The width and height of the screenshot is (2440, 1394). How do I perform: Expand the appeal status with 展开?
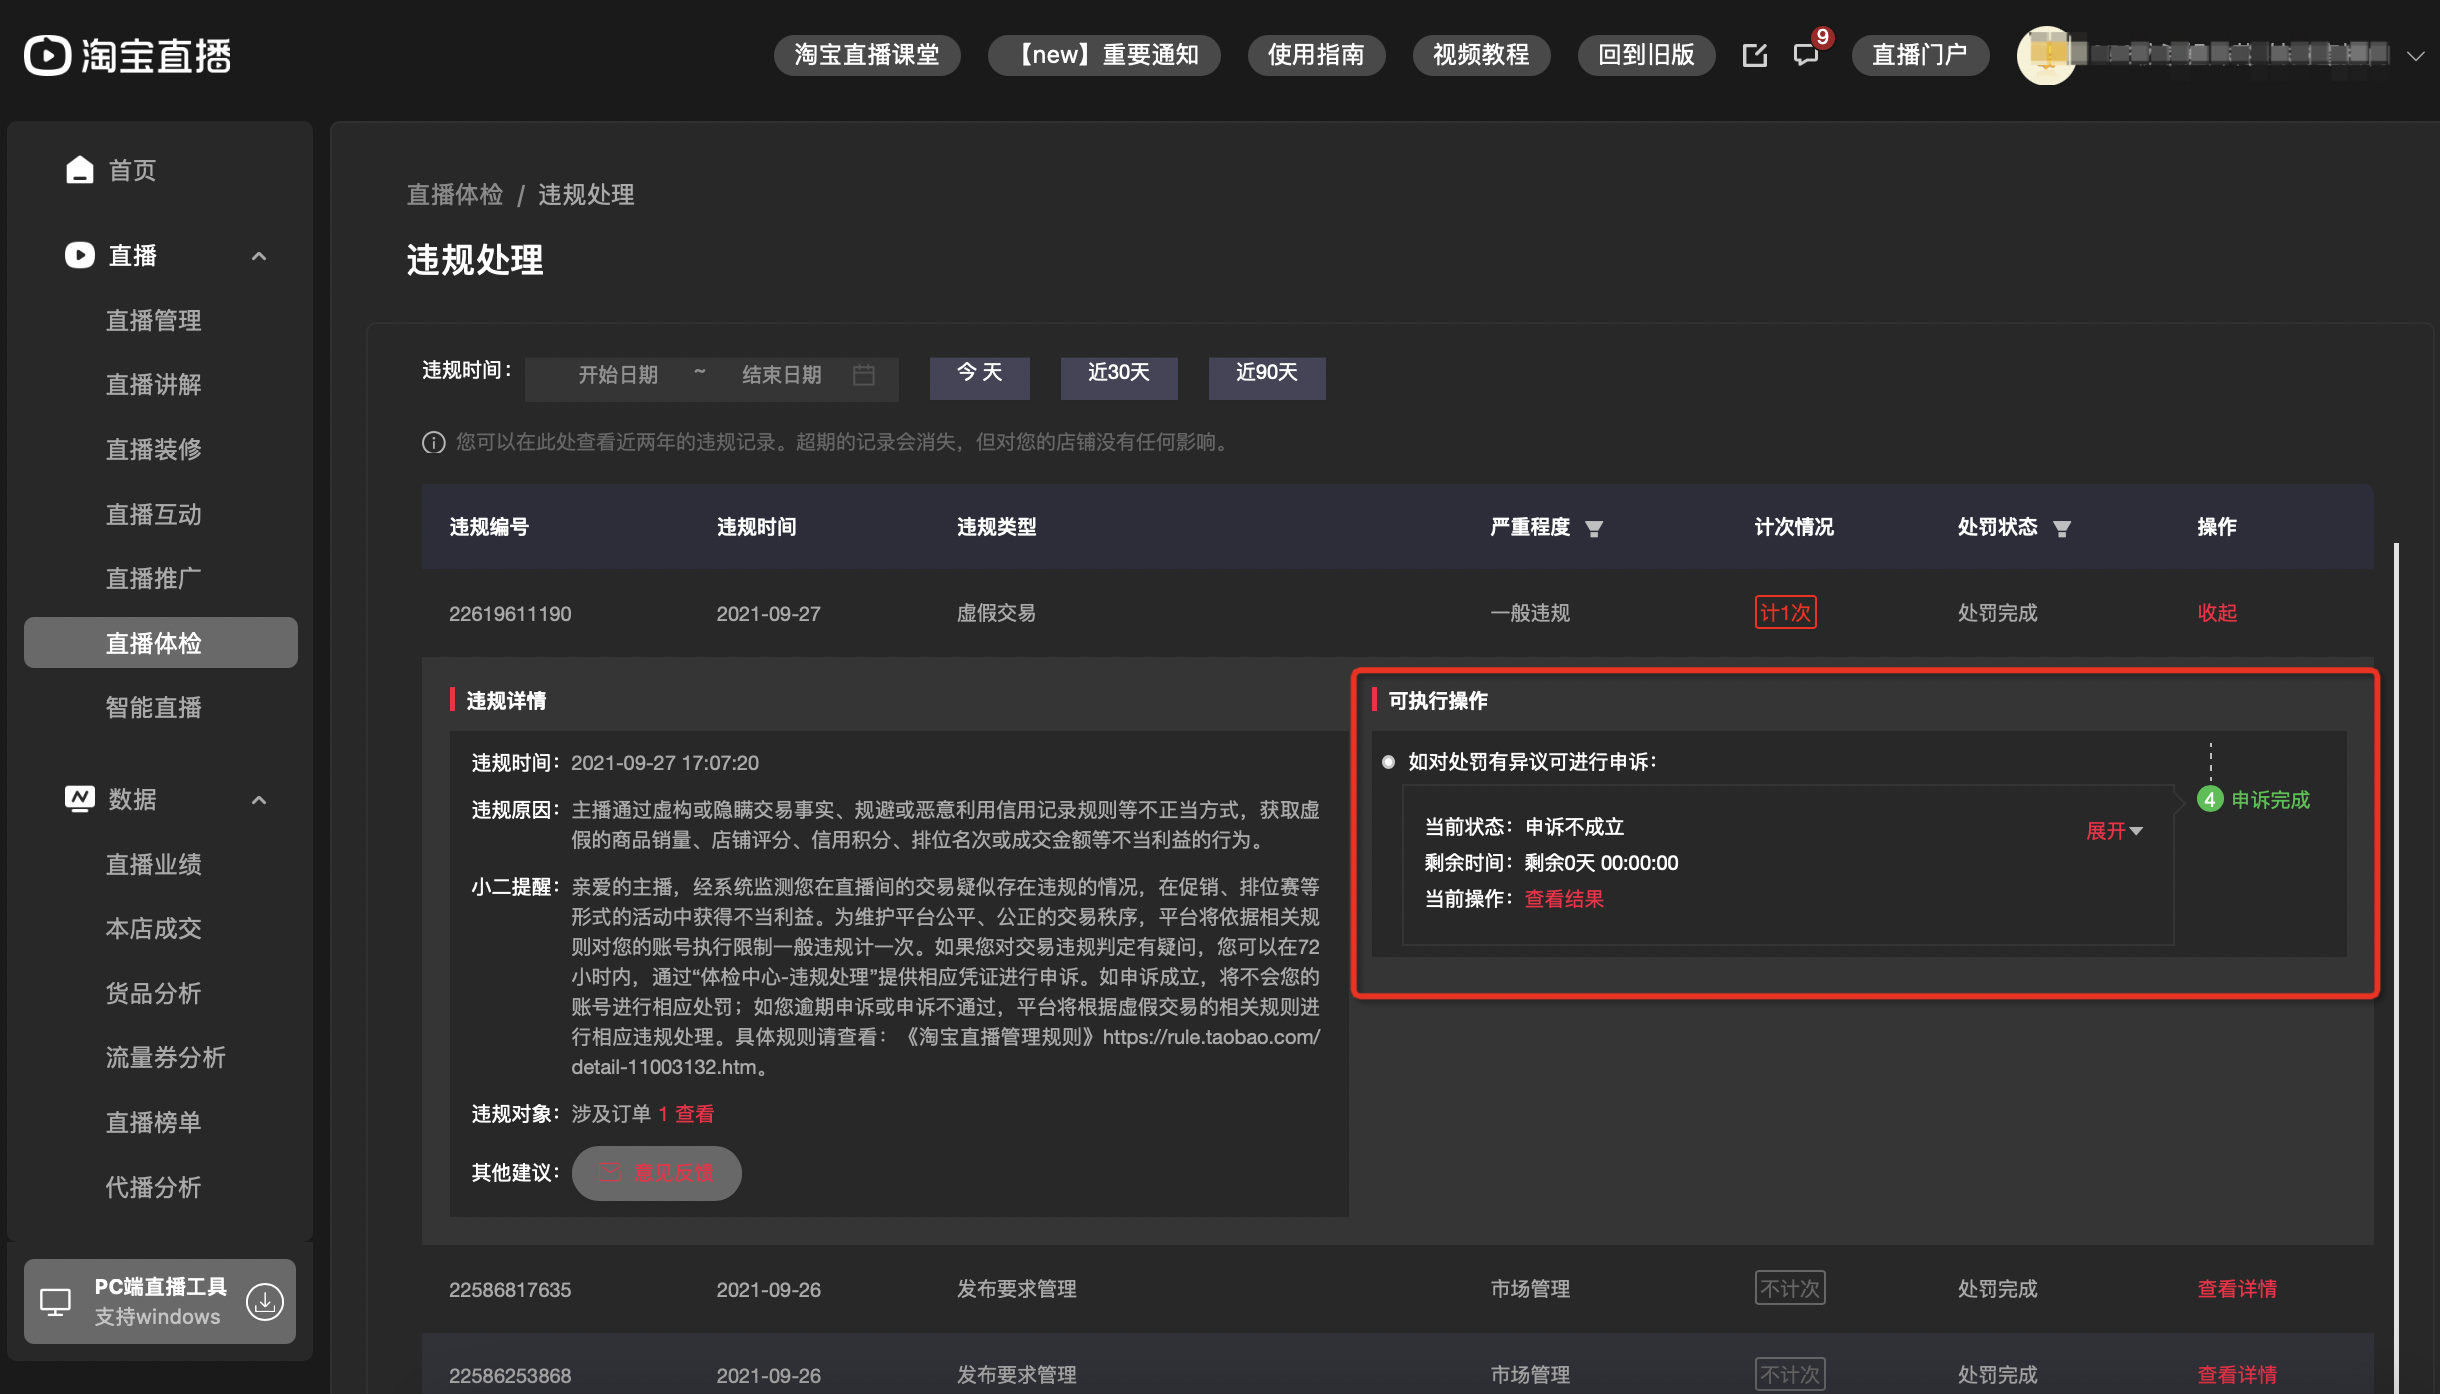(x=2114, y=830)
